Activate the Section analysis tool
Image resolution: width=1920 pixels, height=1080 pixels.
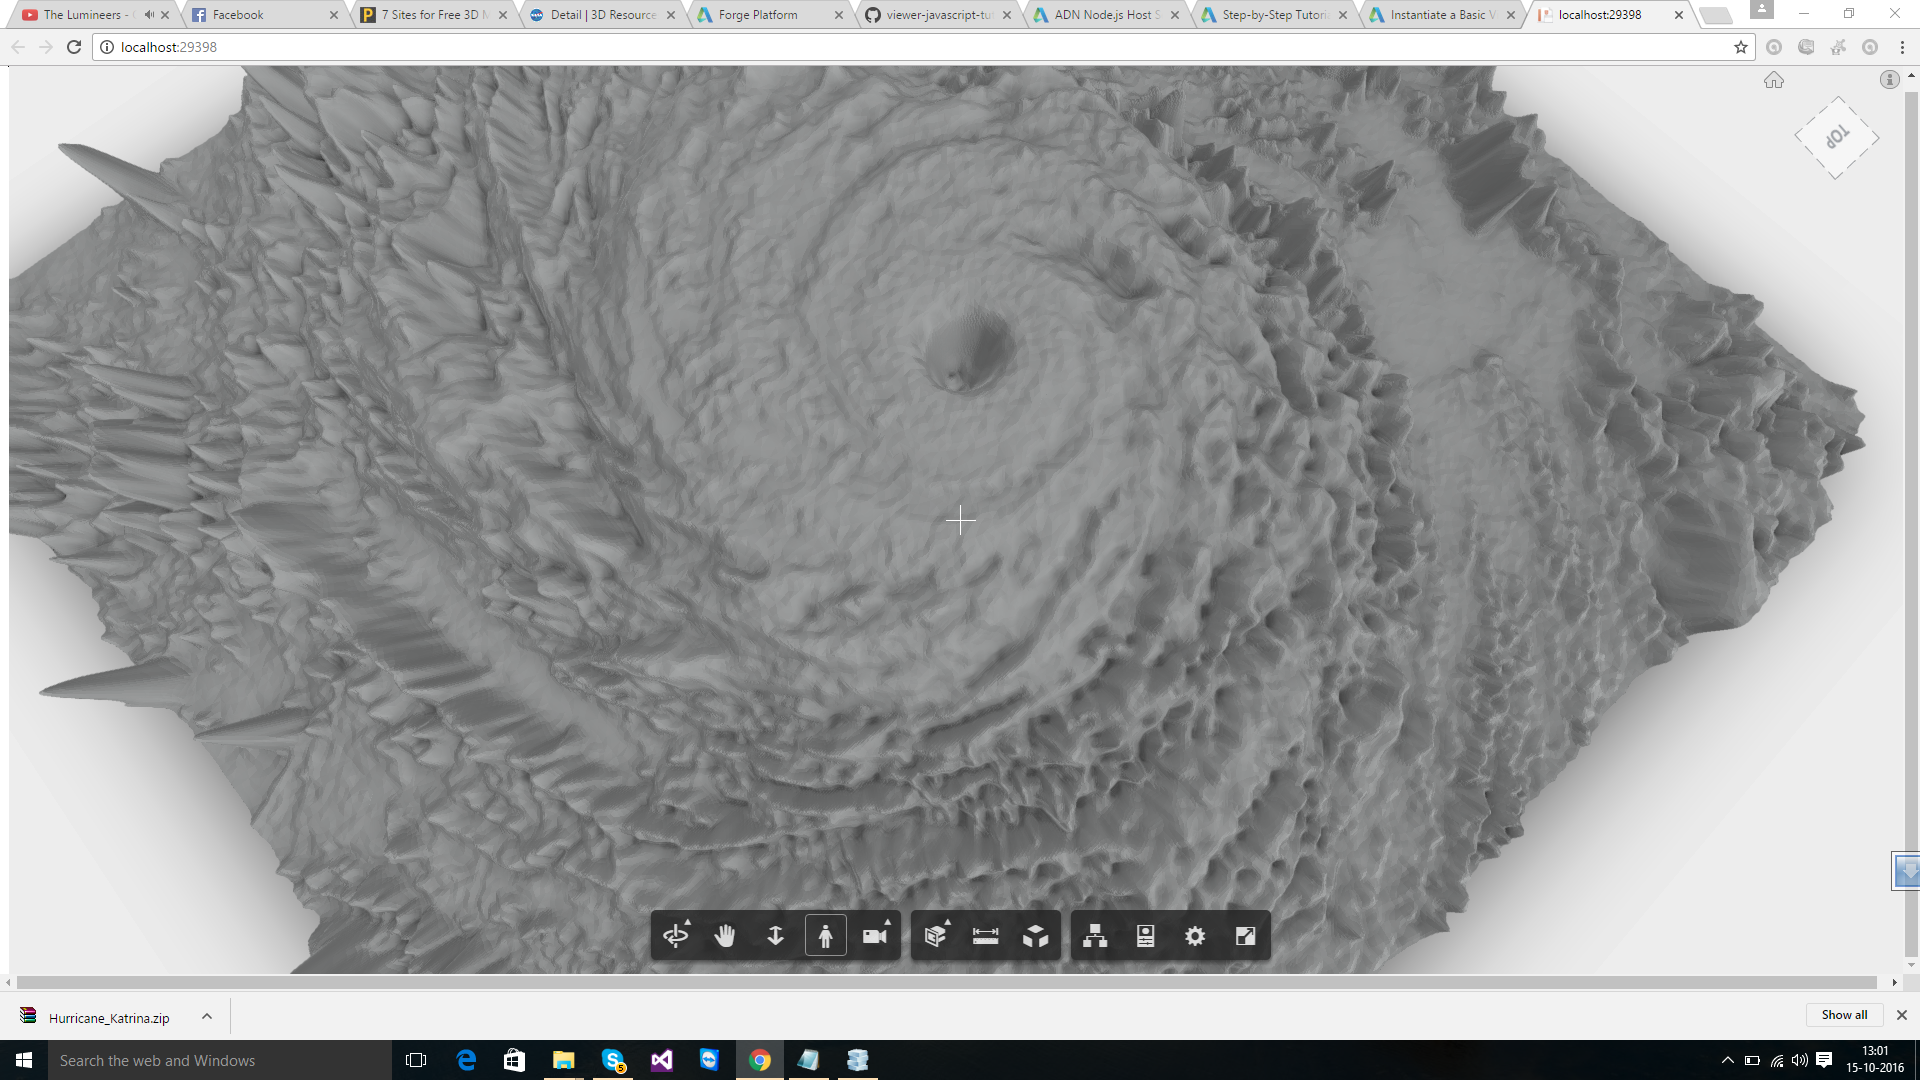coord(936,936)
